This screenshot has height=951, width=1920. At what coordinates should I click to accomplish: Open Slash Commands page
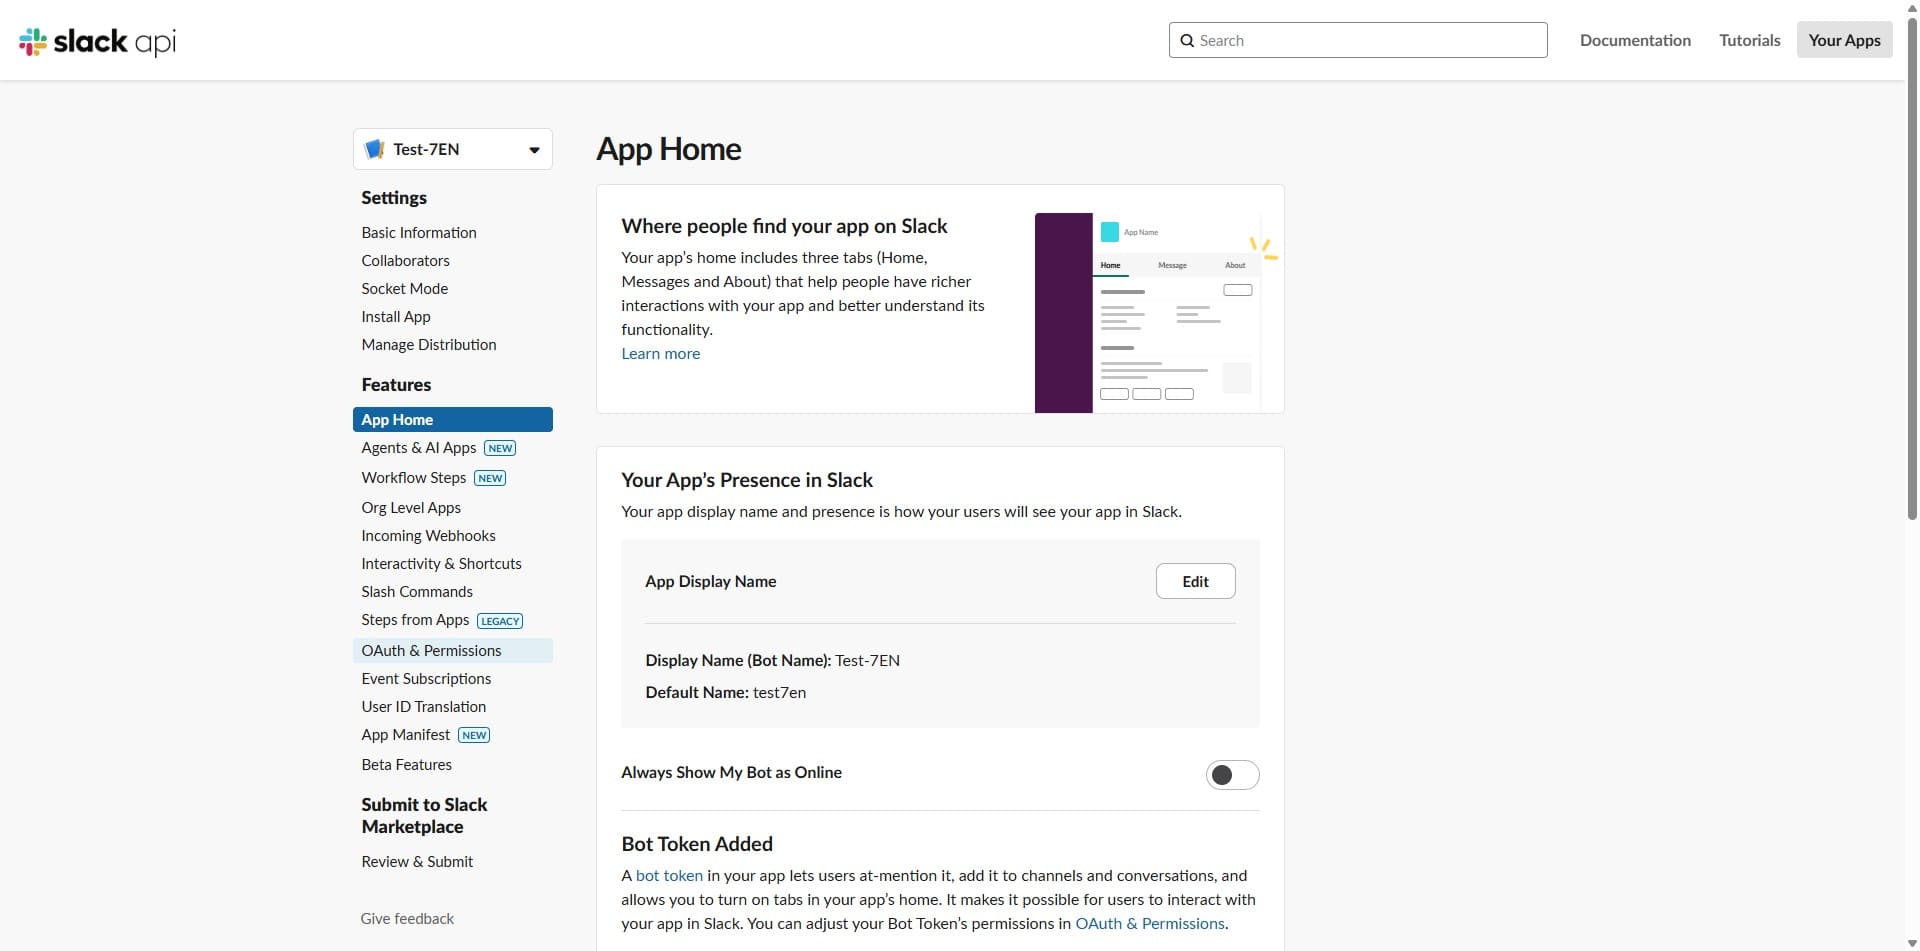coord(417,592)
